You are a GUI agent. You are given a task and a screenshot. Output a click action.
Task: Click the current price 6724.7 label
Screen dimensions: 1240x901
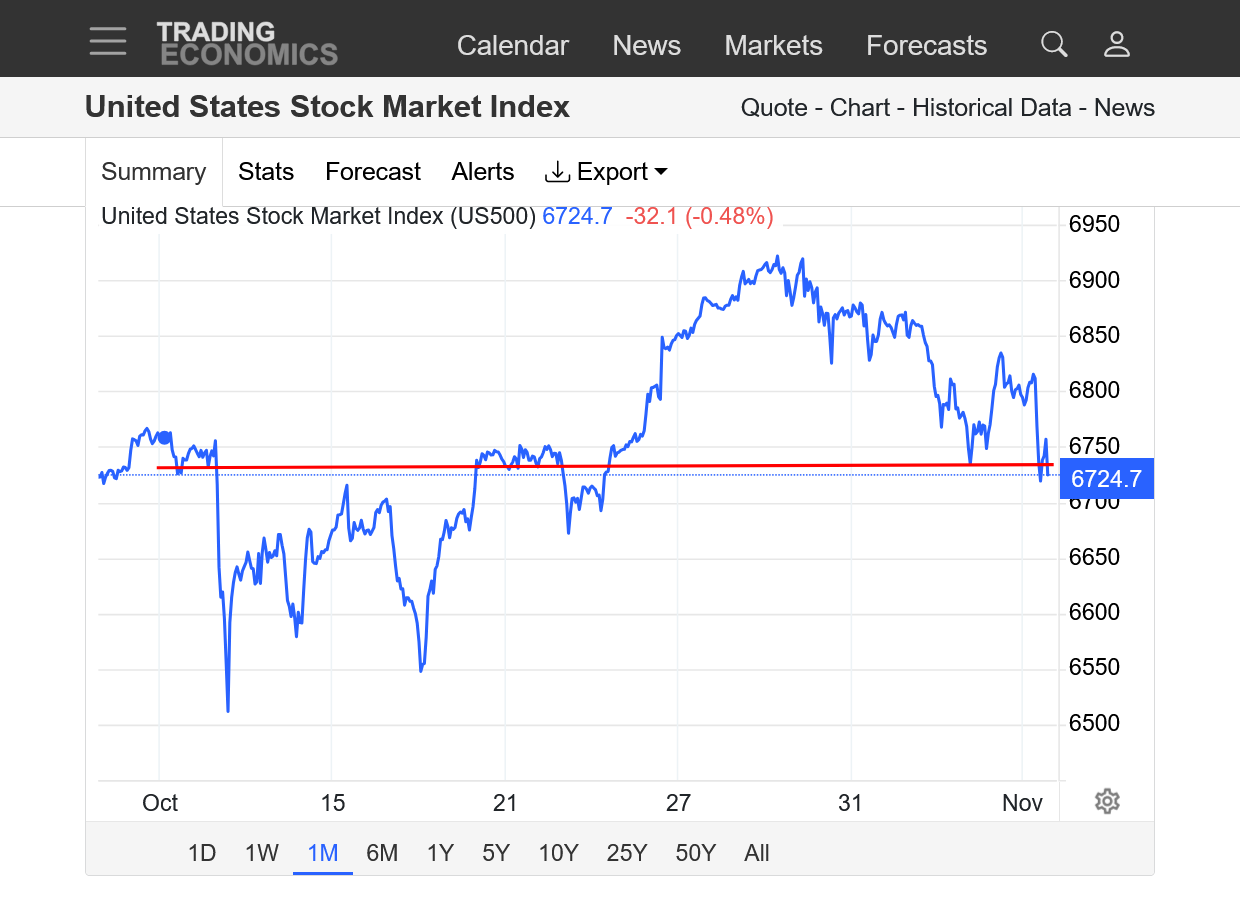(1106, 479)
